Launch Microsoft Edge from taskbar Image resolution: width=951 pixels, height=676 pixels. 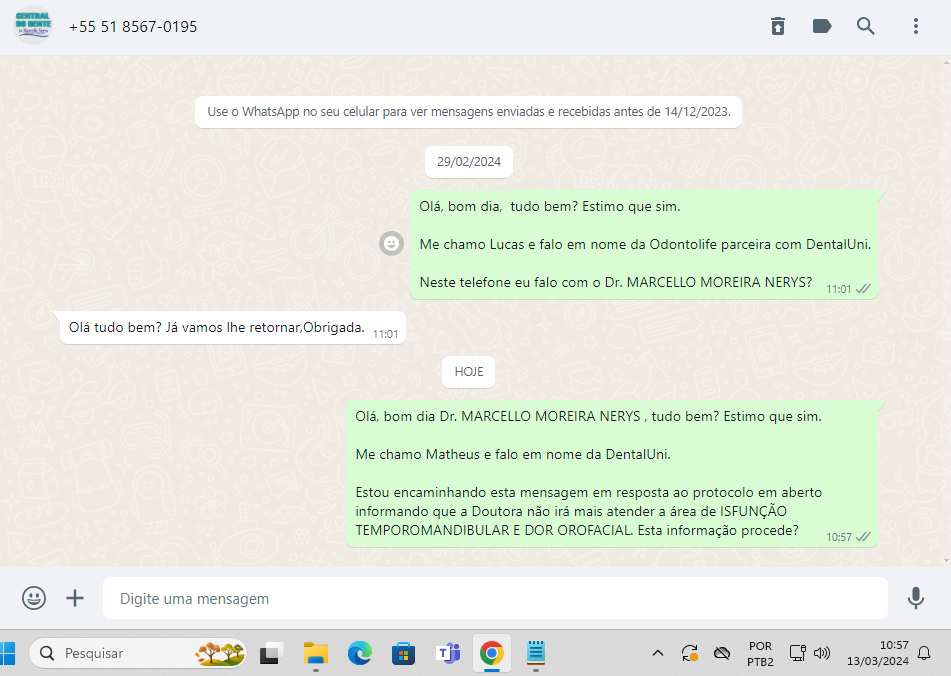pos(360,654)
